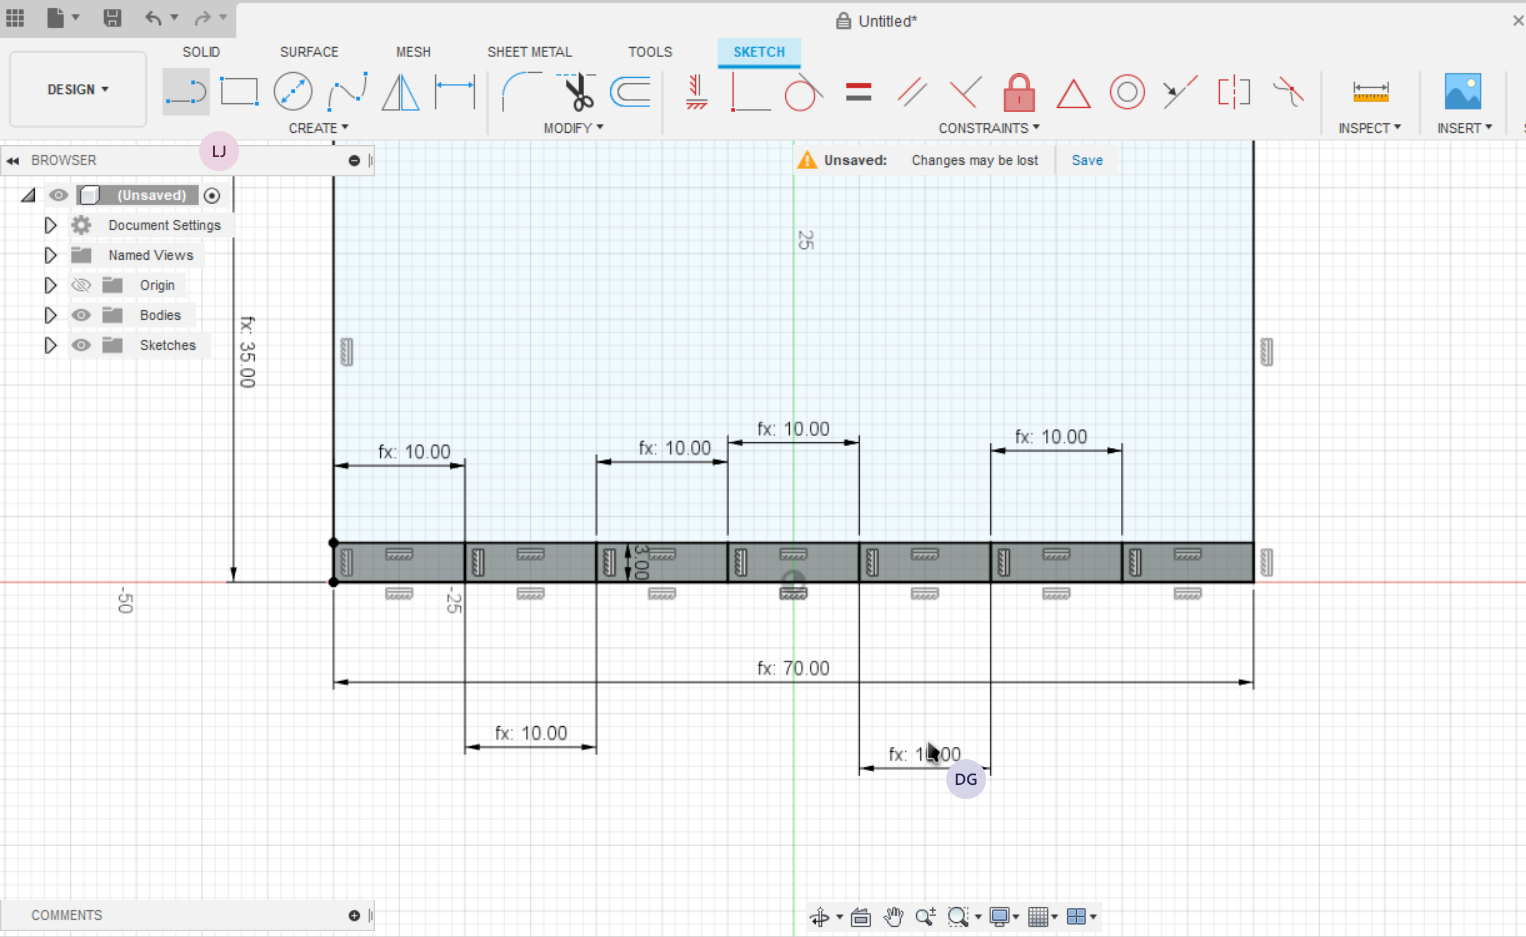The height and width of the screenshot is (937, 1526).
Task: Expand the Origin node
Action: tap(50, 285)
